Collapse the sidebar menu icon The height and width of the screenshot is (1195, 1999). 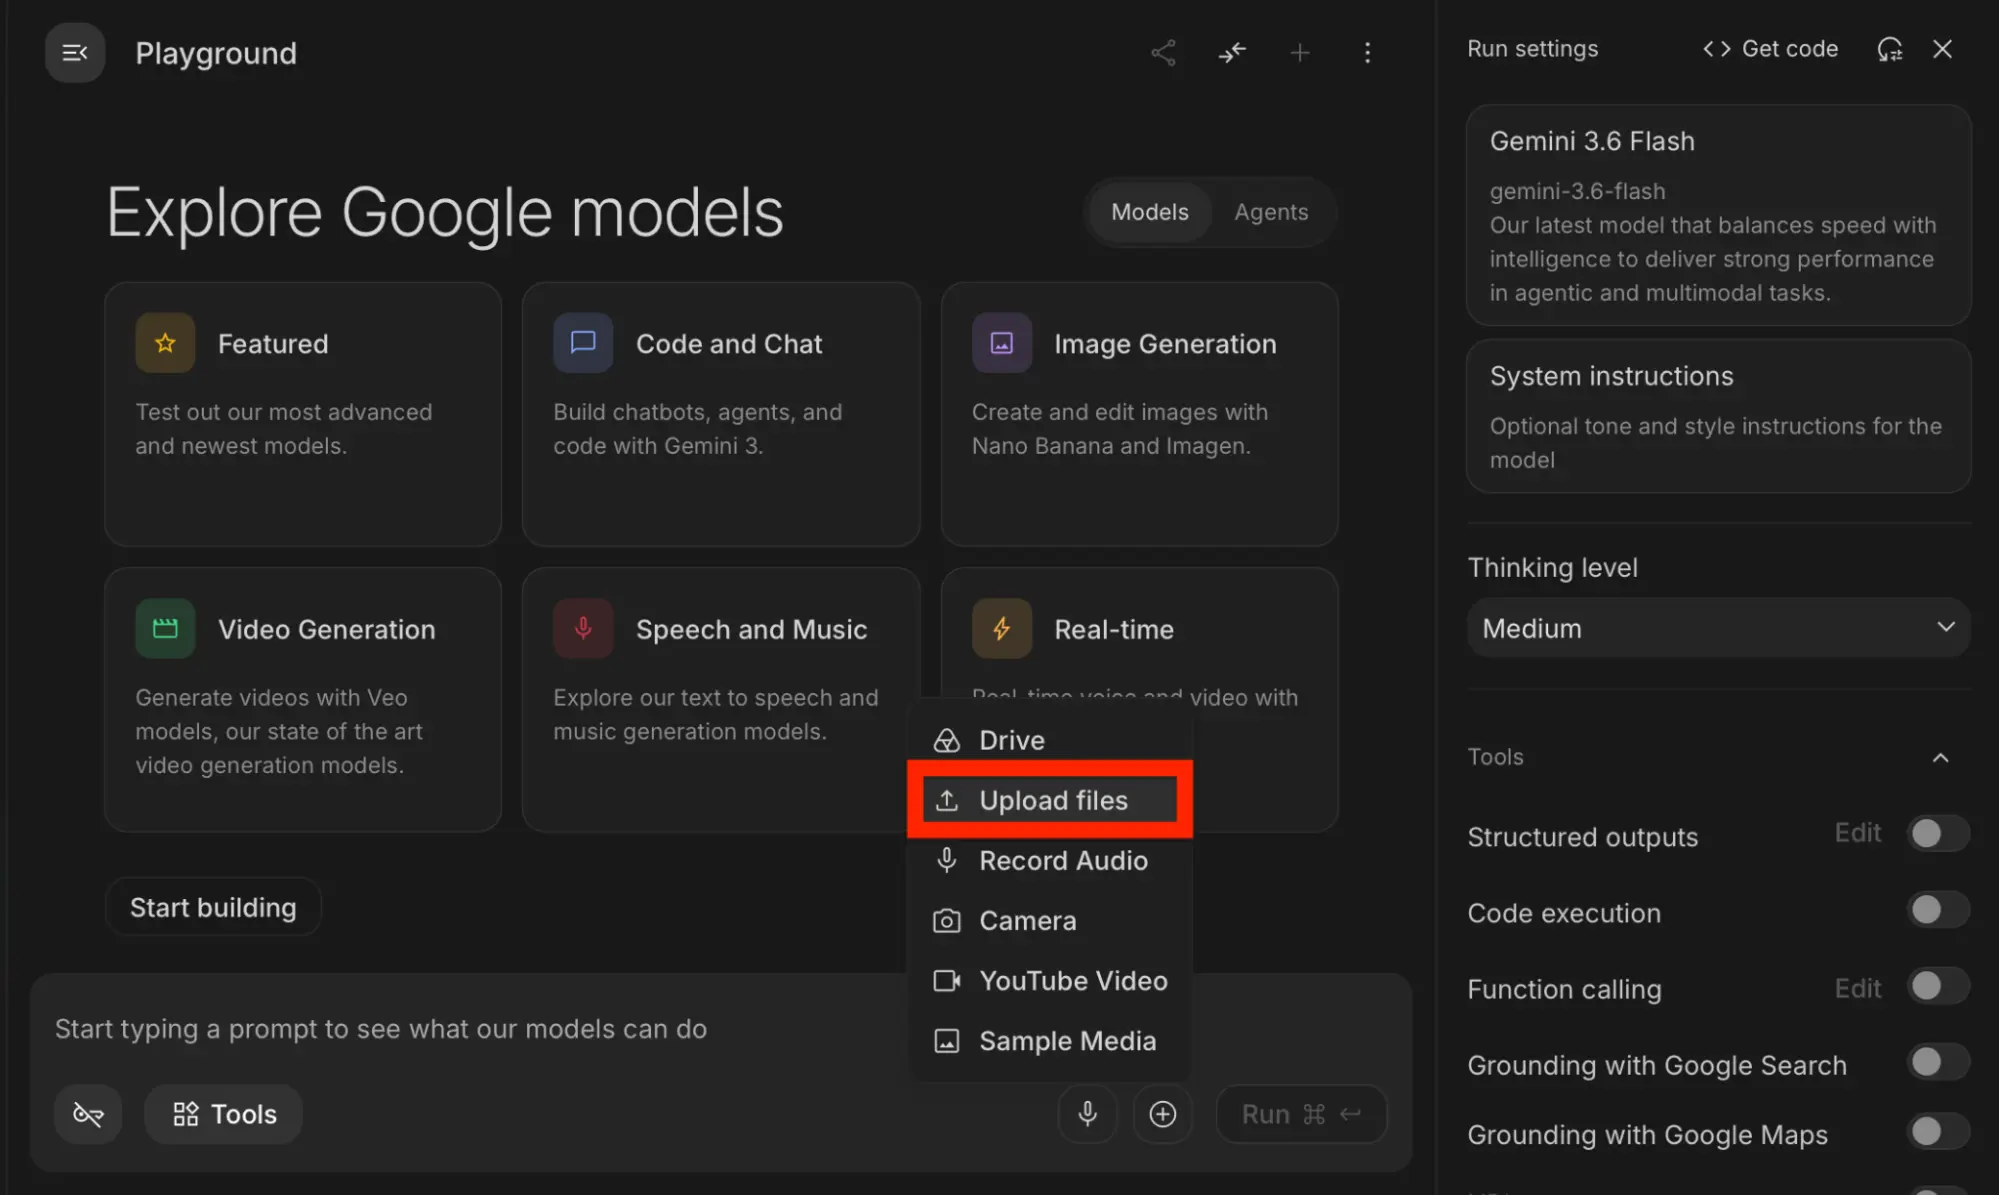(x=75, y=53)
